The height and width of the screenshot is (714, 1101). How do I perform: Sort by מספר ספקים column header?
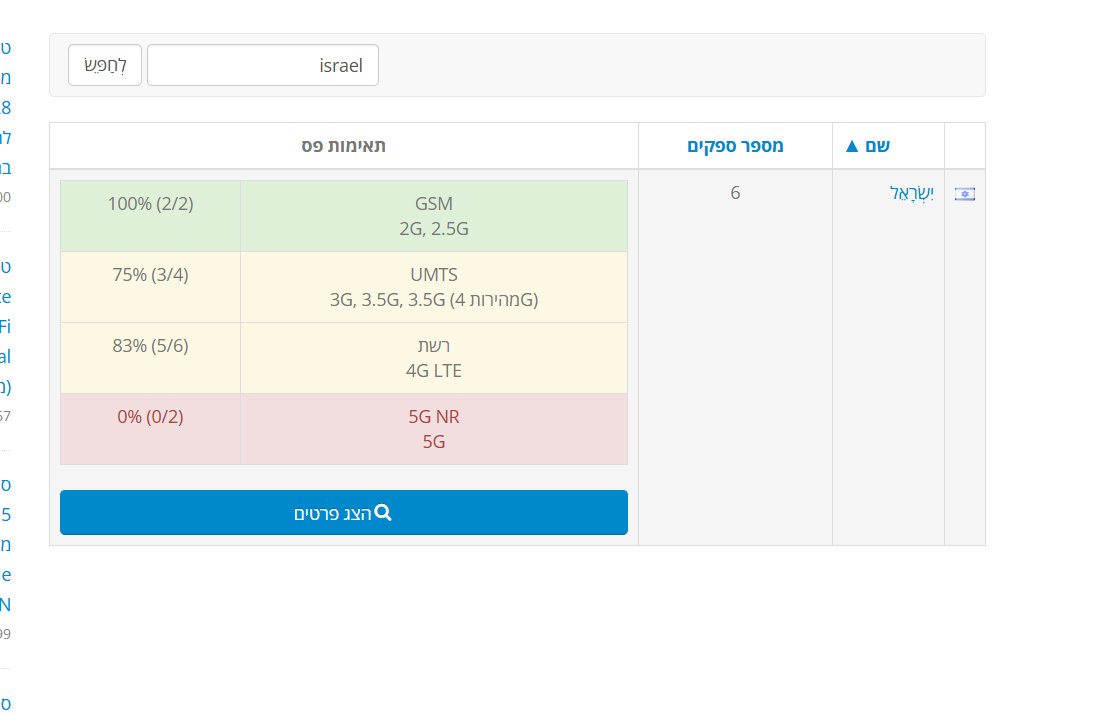735,146
